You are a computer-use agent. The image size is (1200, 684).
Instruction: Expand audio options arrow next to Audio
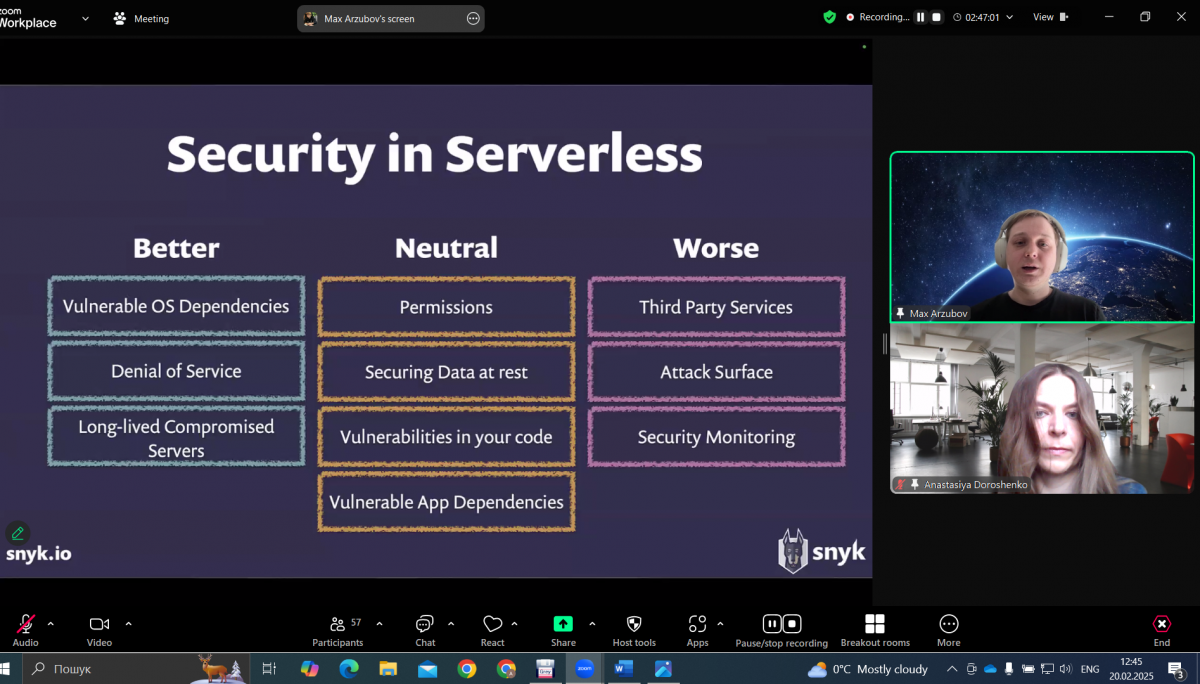pyautogui.click(x=51, y=623)
